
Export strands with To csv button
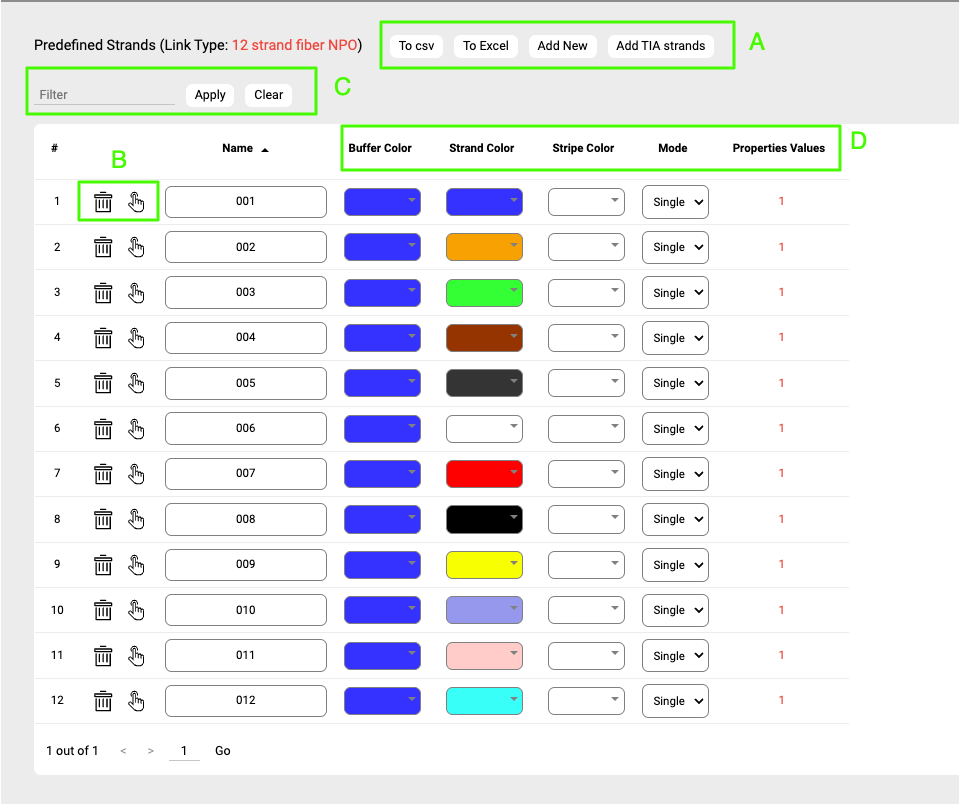click(x=416, y=46)
